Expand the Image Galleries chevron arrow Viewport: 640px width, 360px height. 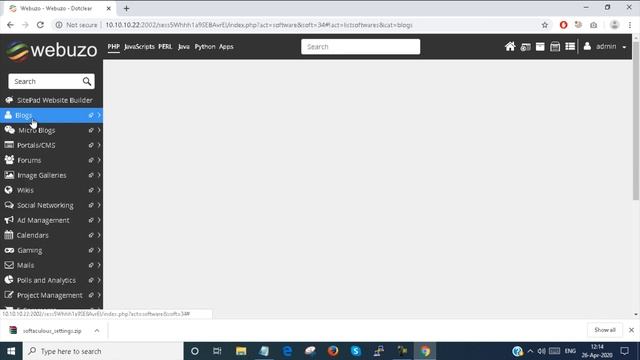(x=99, y=175)
